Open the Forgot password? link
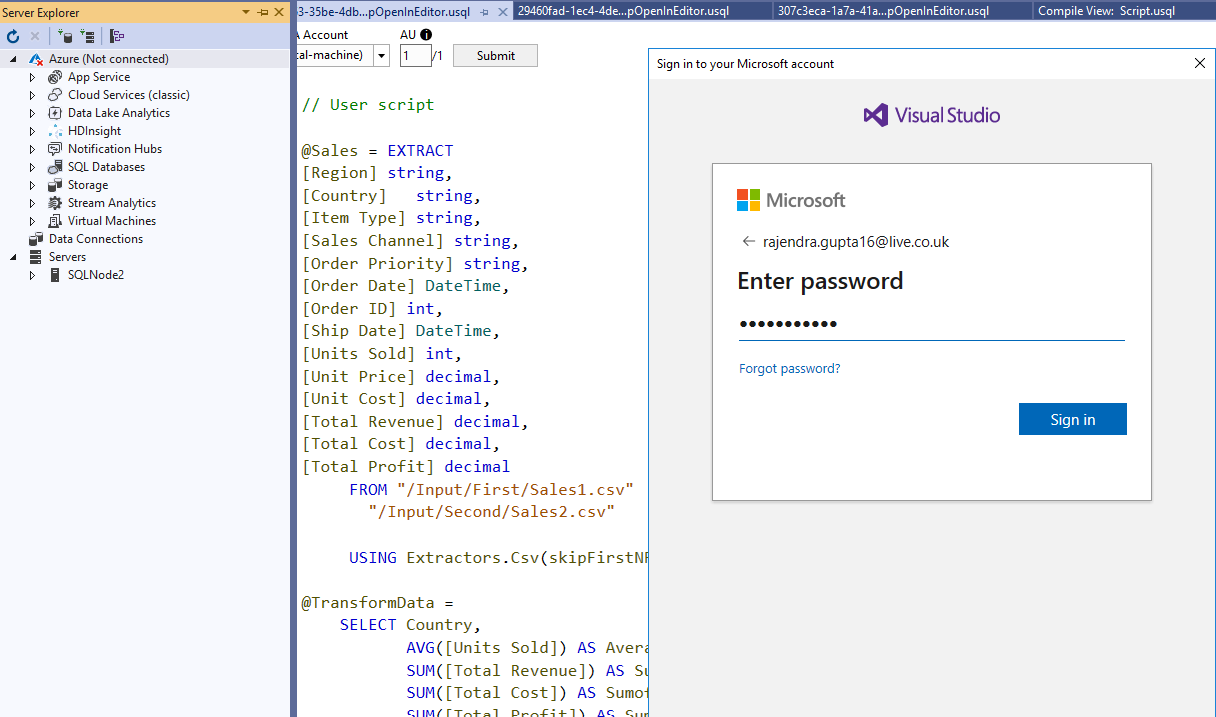The height and width of the screenshot is (717, 1216). click(x=789, y=369)
